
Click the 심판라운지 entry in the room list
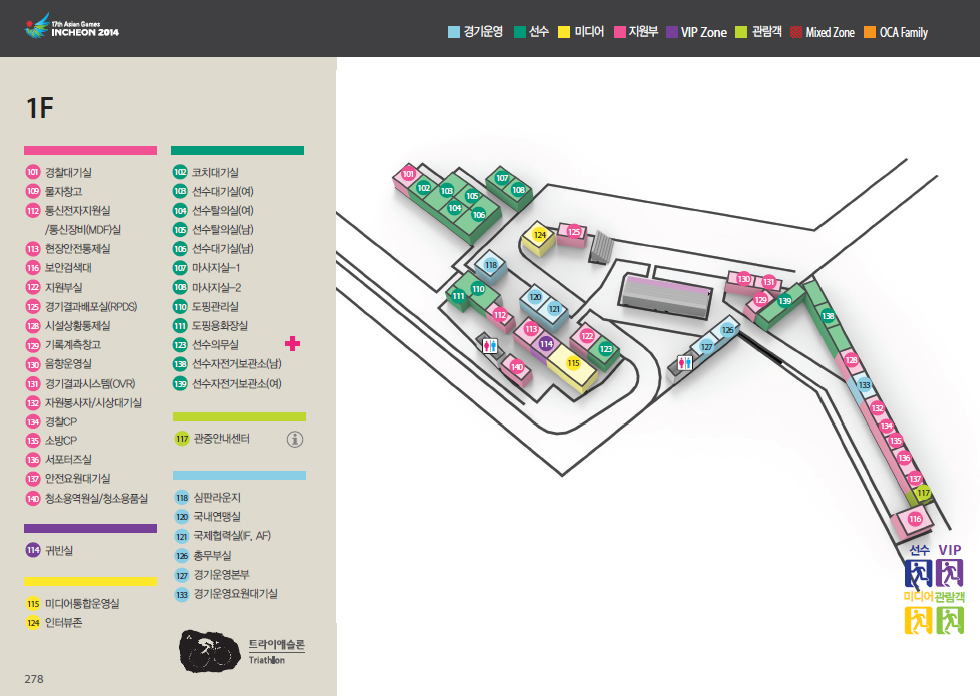coord(208,497)
